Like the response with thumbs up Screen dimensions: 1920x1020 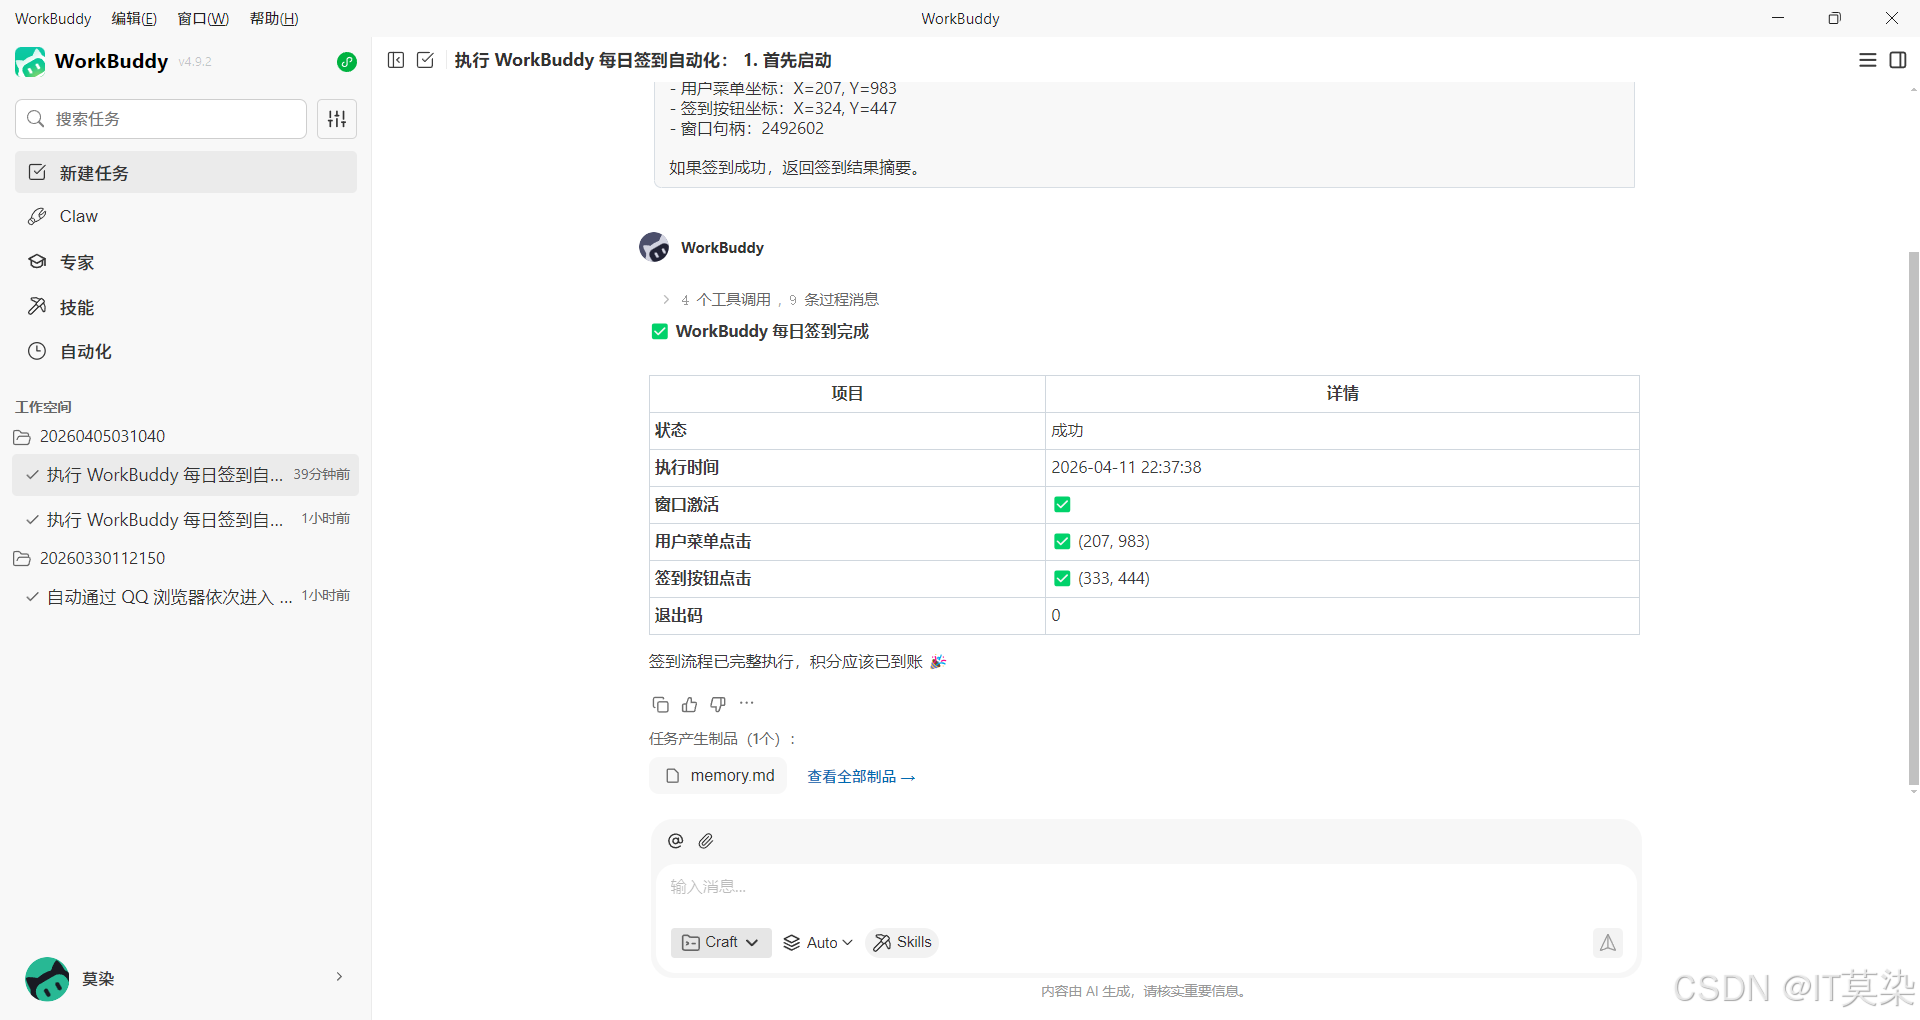click(689, 705)
